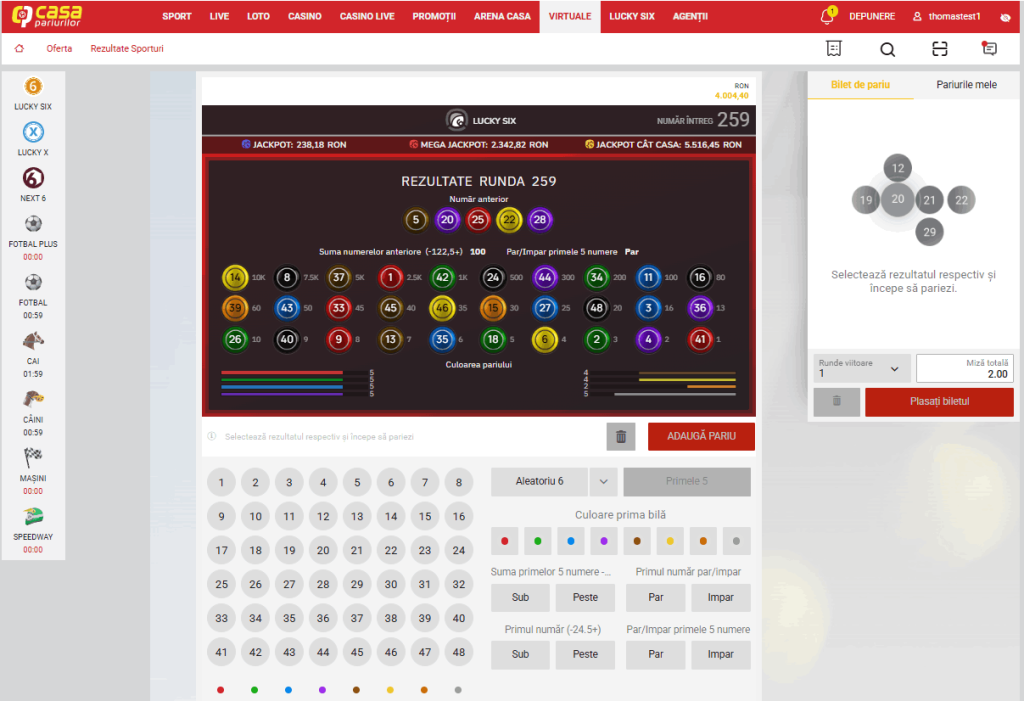Open the Runde viitoare dropdown
Image resolution: width=1024 pixels, height=701 pixels.
tap(862, 368)
